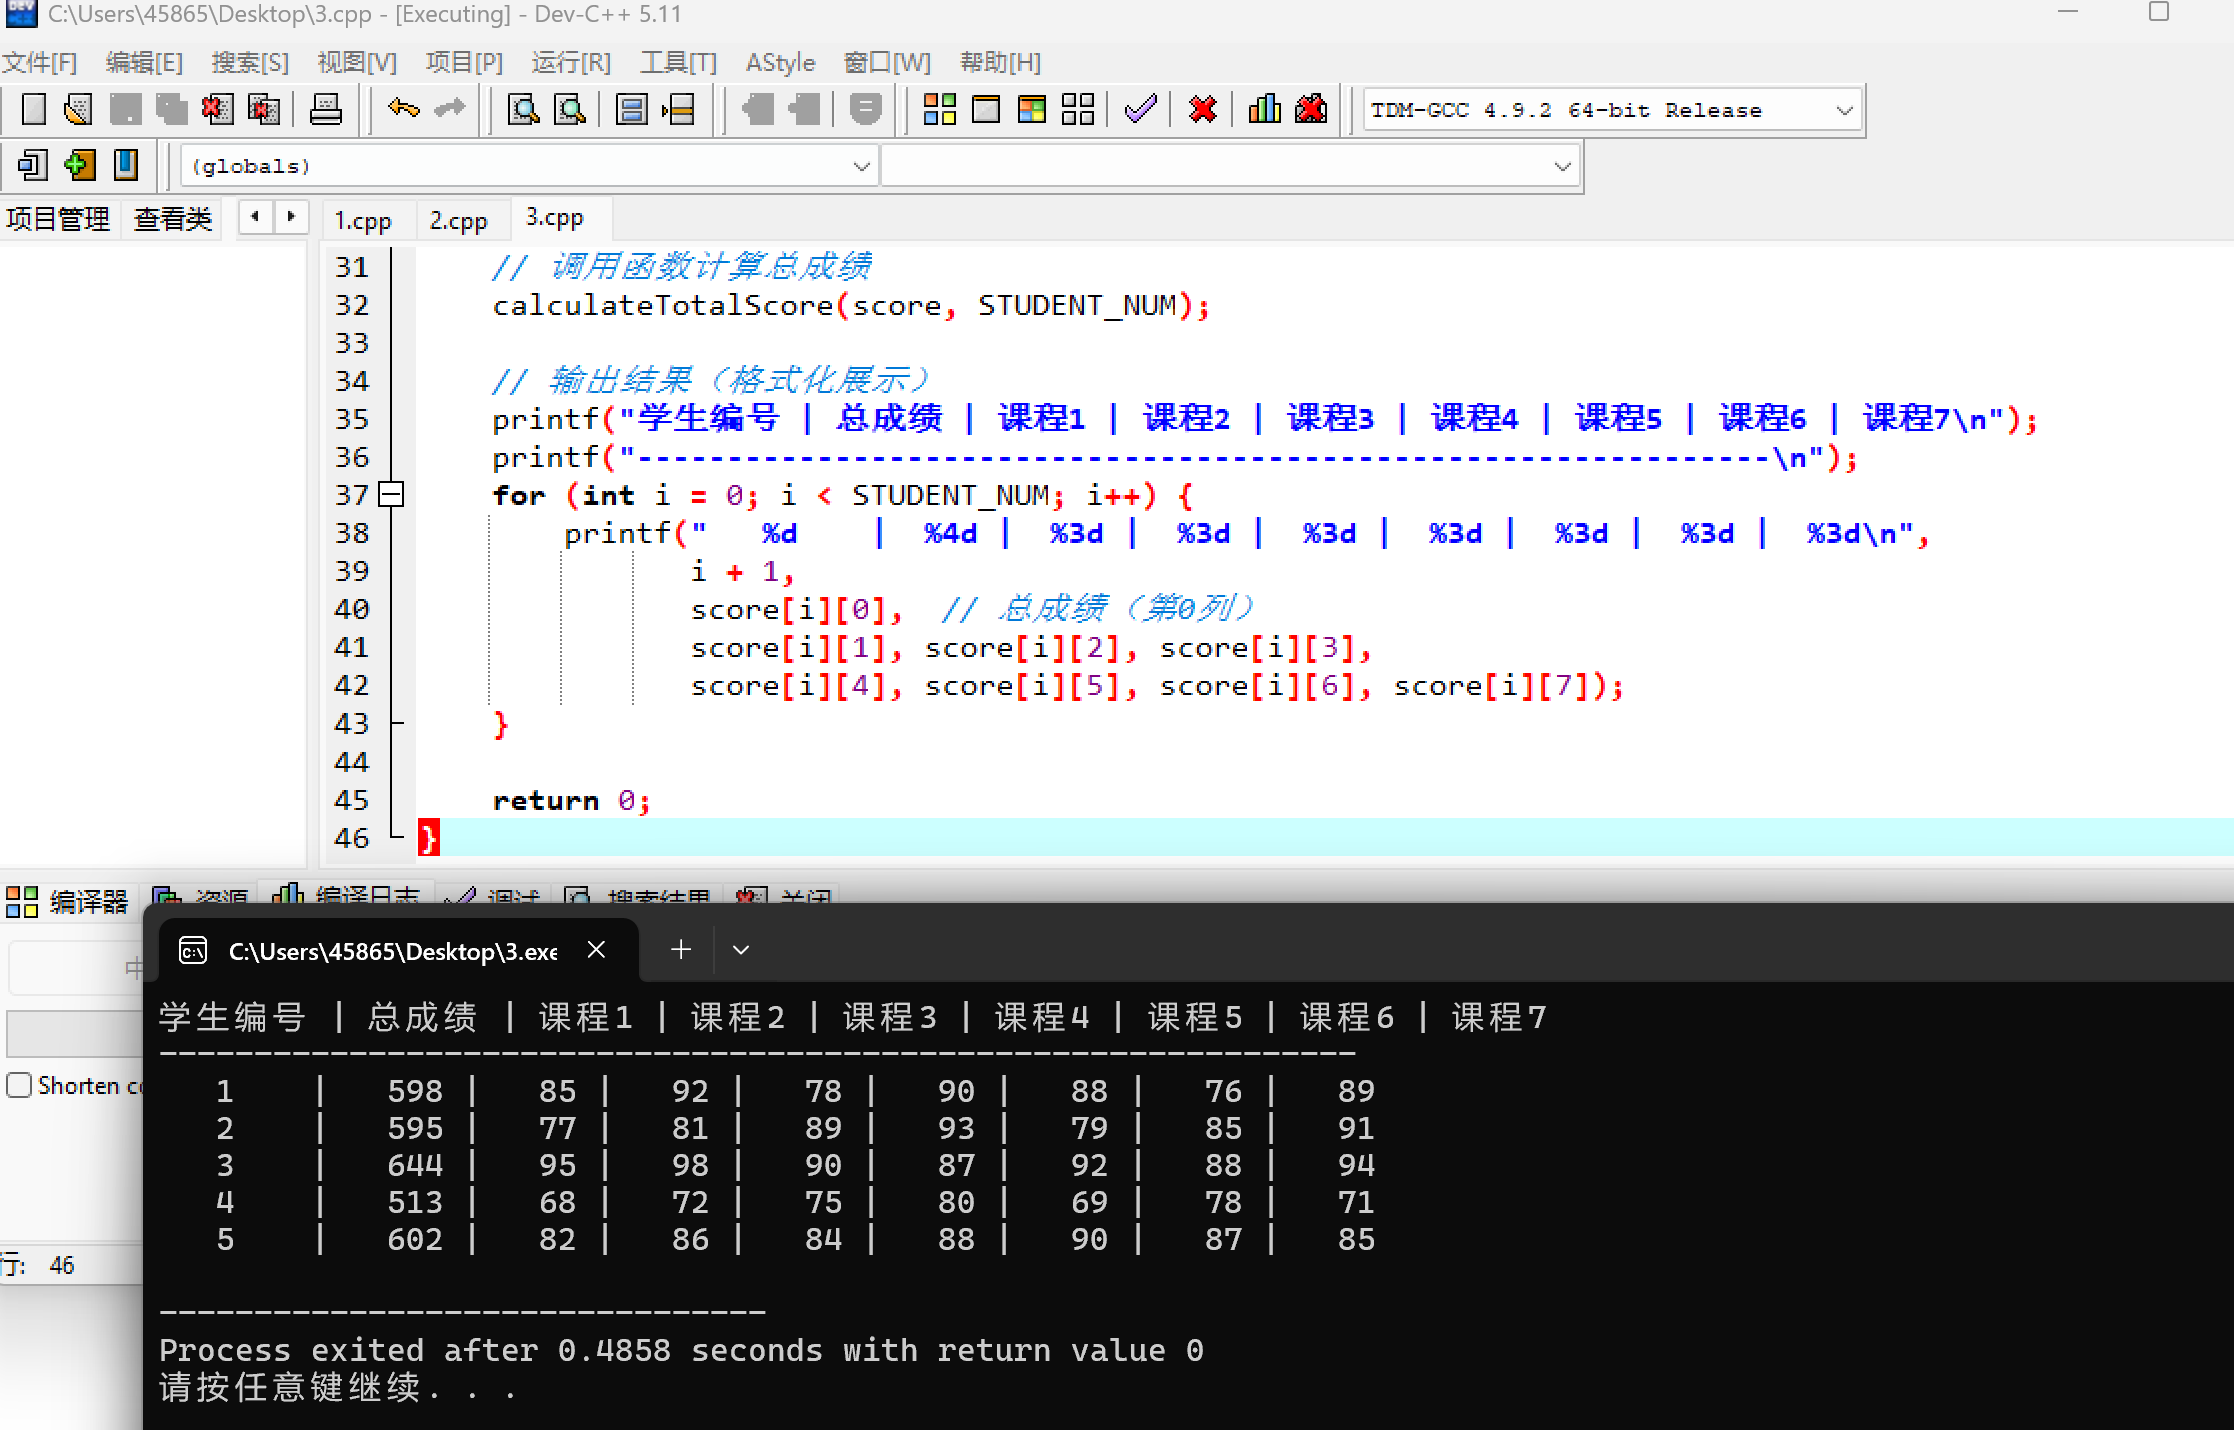The width and height of the screenshot is (2234, 1430).
Task: Open the terminal tab list dropdown chevron
Action: pos(740,950)
